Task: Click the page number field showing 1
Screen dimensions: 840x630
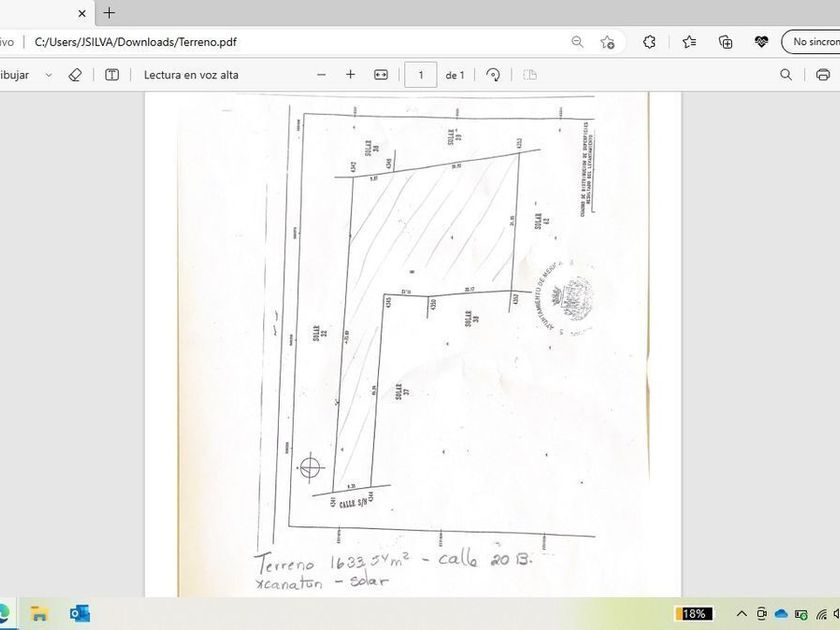Action: [x=421, y=75]
